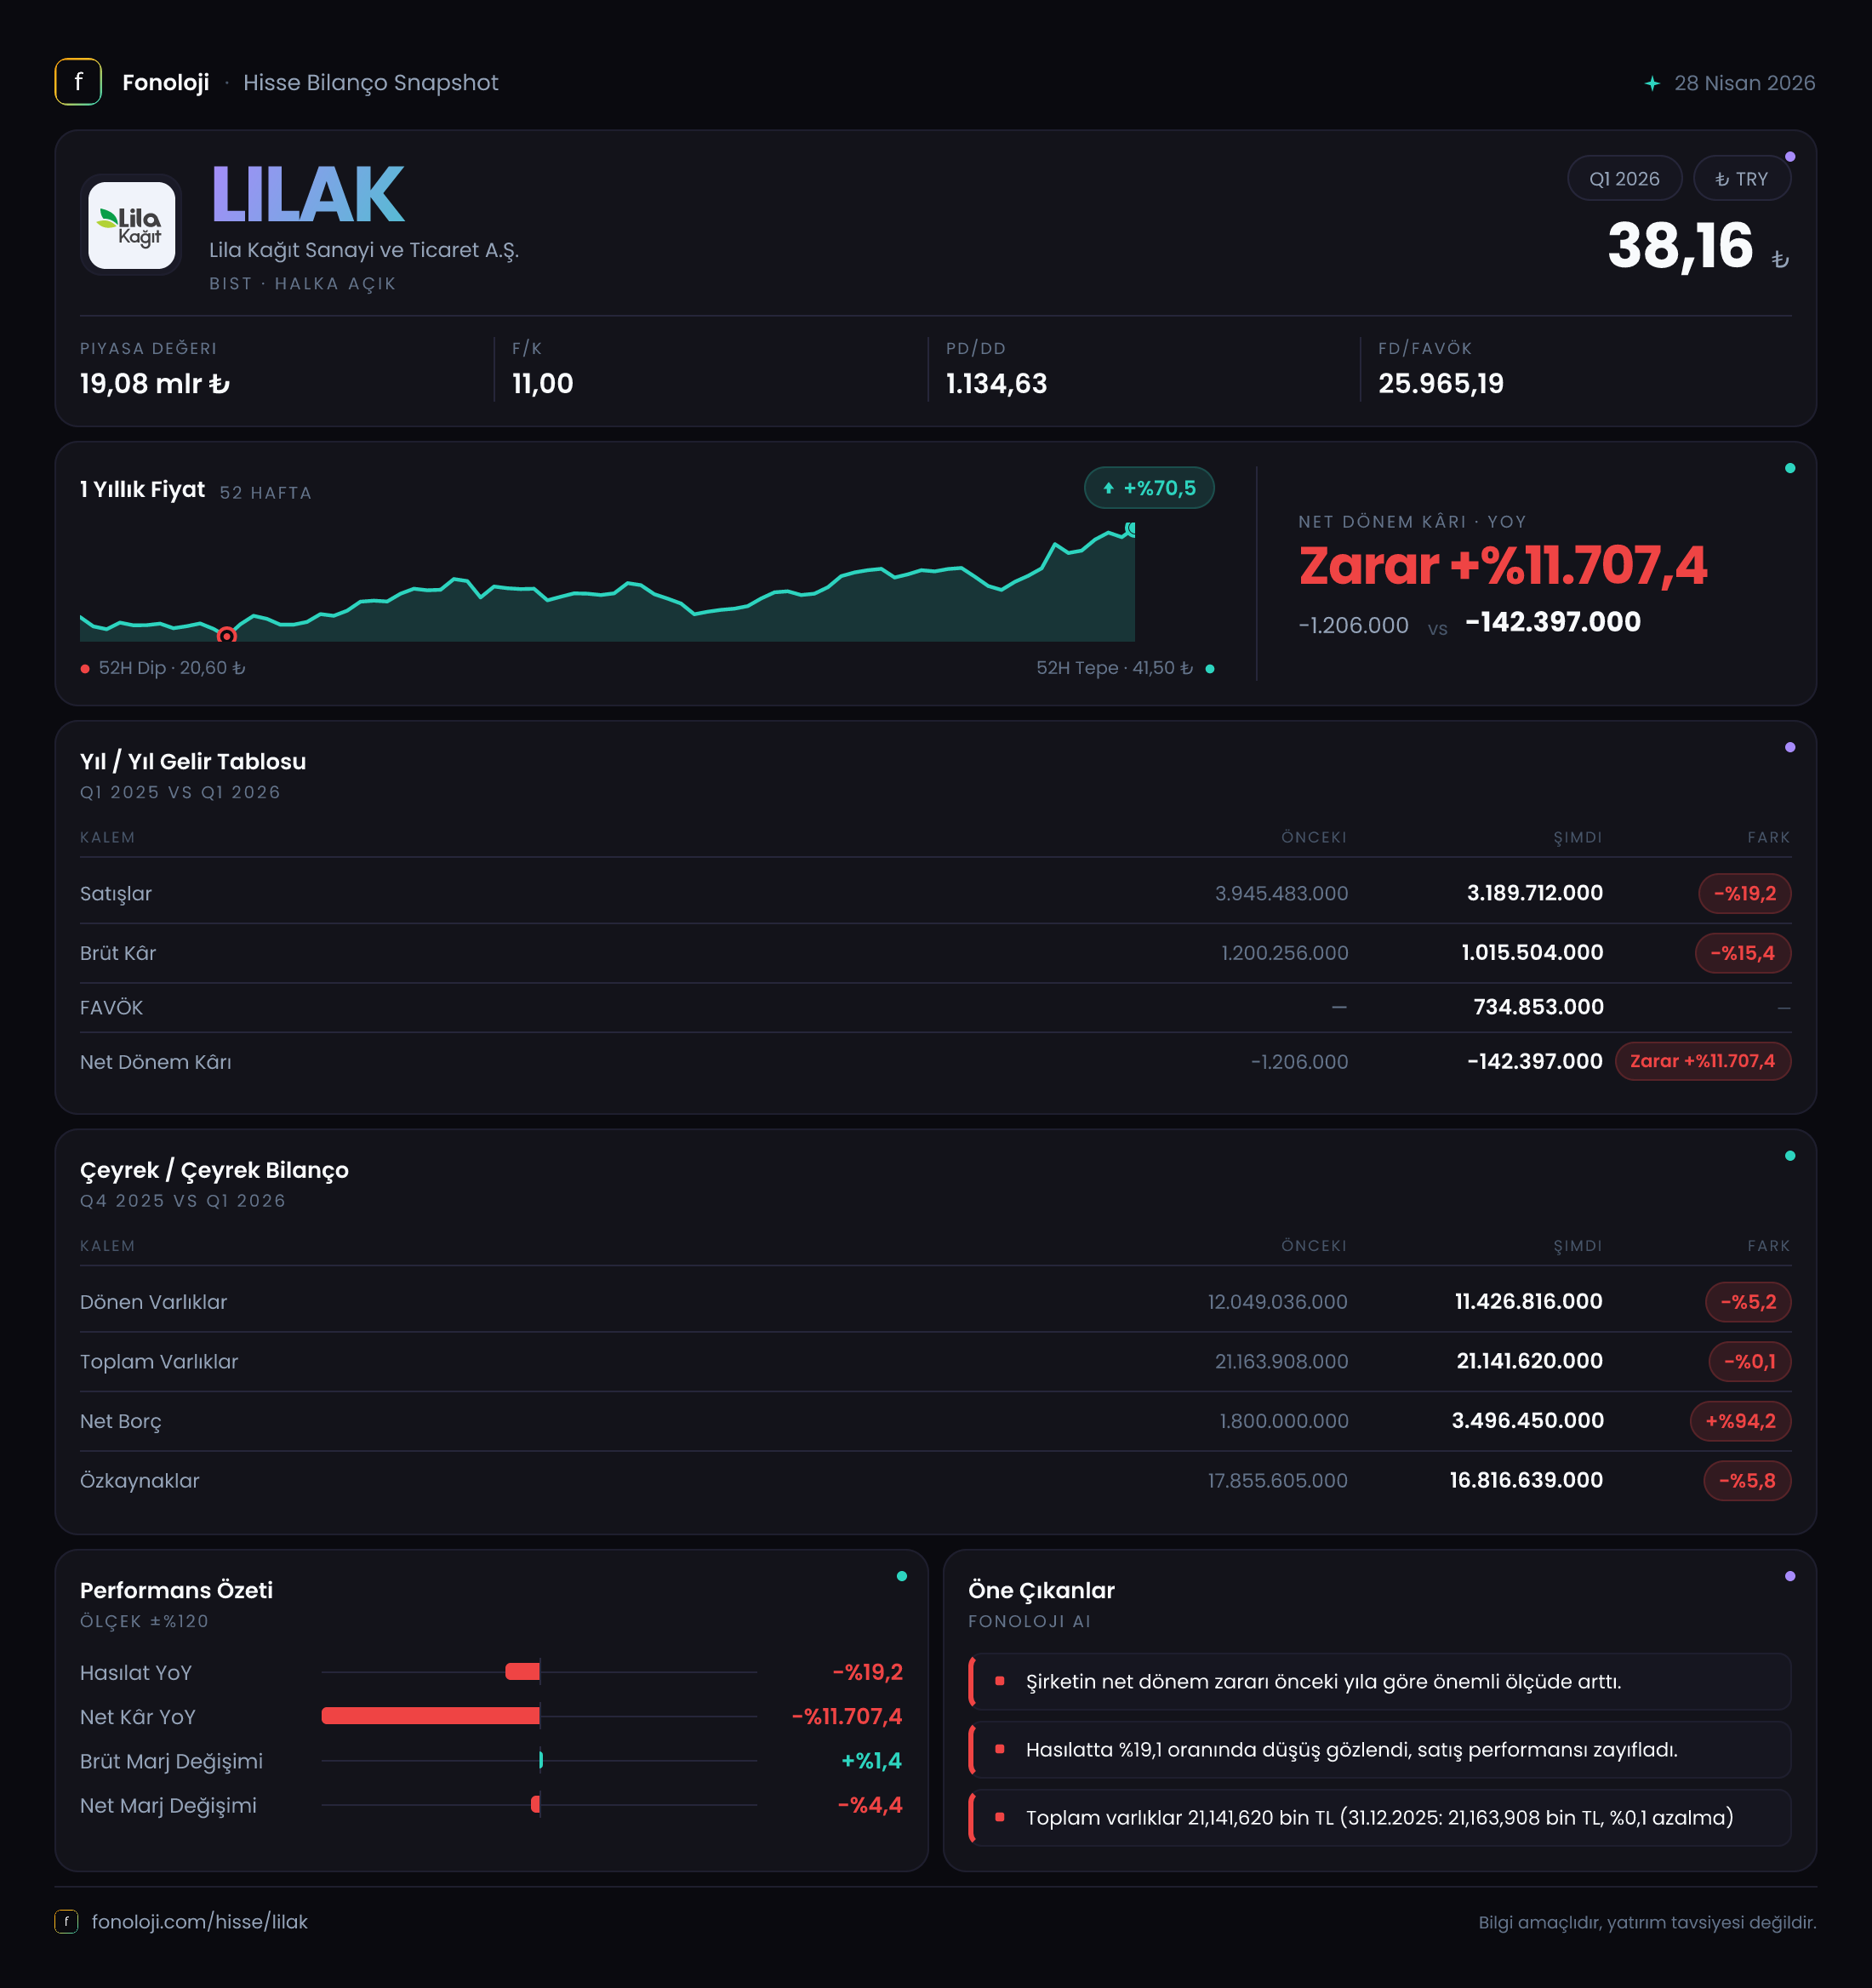Click the +%70,5 yearly change badge
1872x1988 pixels.
coord(1149,488)
